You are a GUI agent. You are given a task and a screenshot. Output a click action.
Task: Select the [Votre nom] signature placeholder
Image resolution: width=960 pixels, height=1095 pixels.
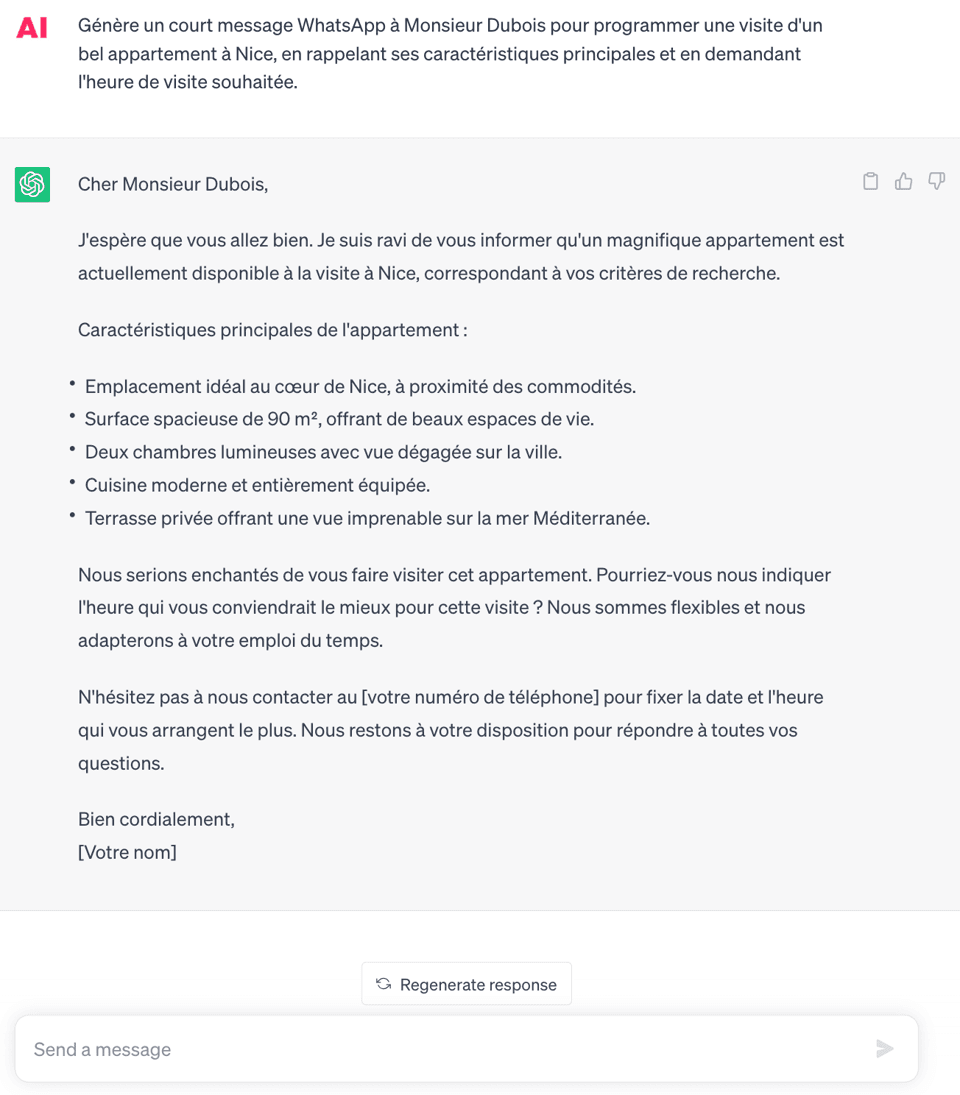click(127, 852)
